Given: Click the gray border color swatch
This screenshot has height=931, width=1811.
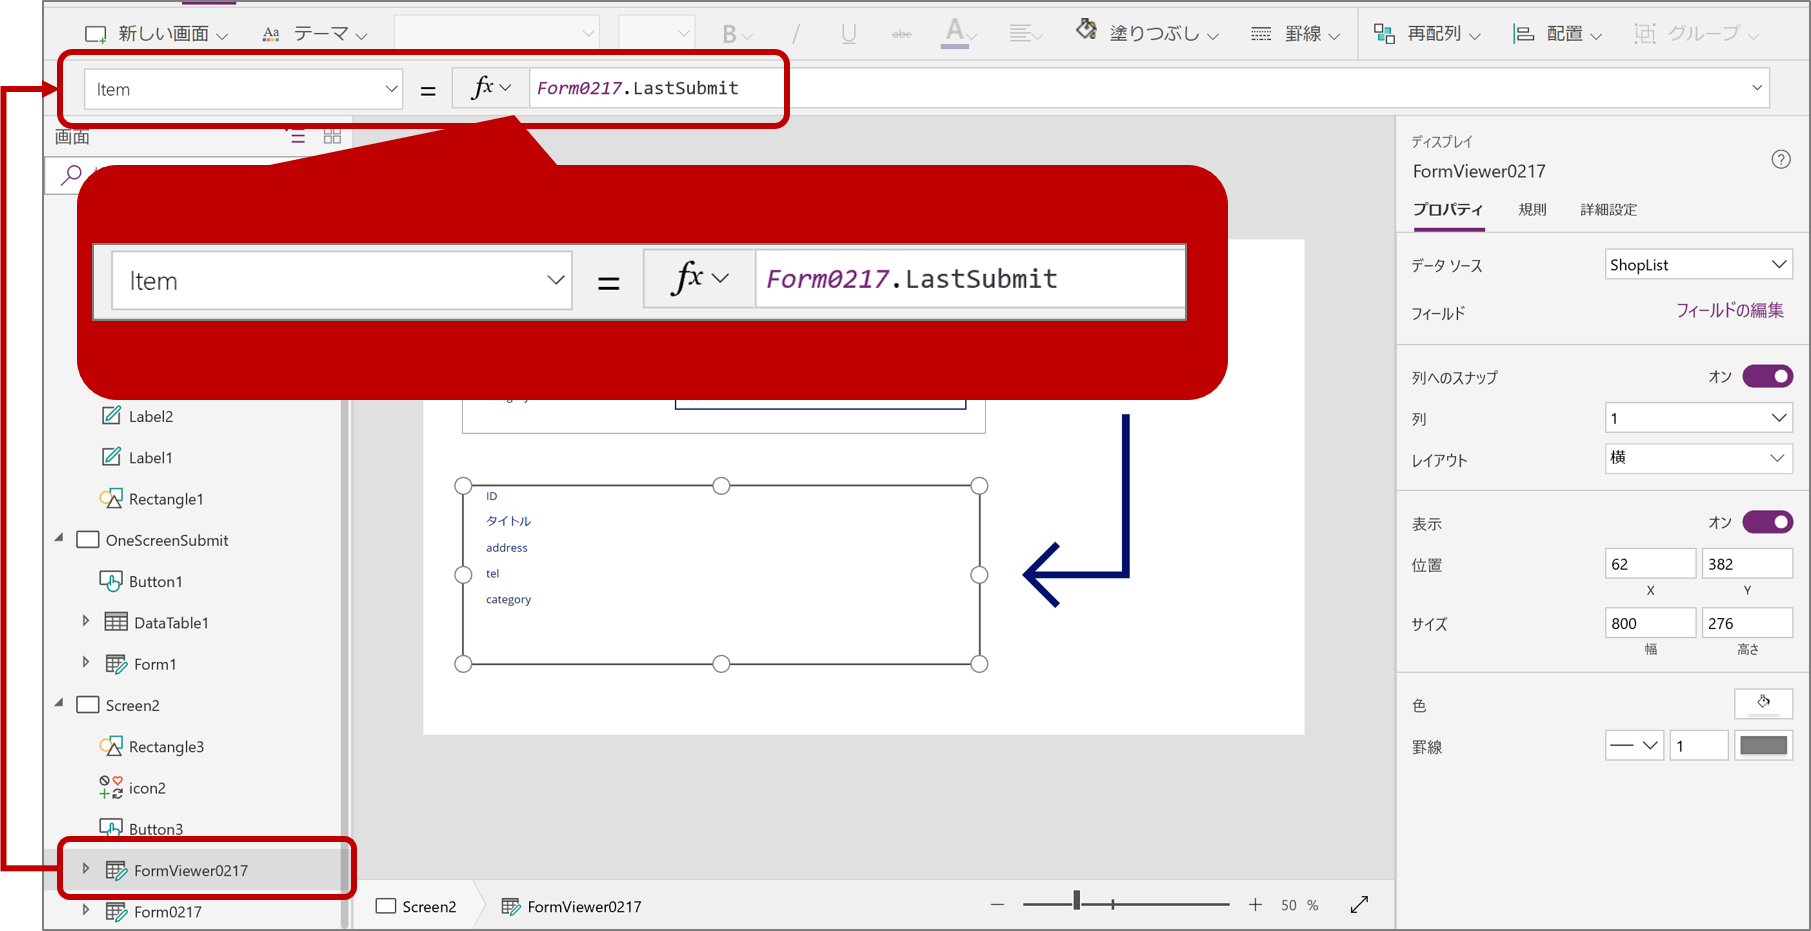Looking at the screenshot, I should coord(1763,745).
